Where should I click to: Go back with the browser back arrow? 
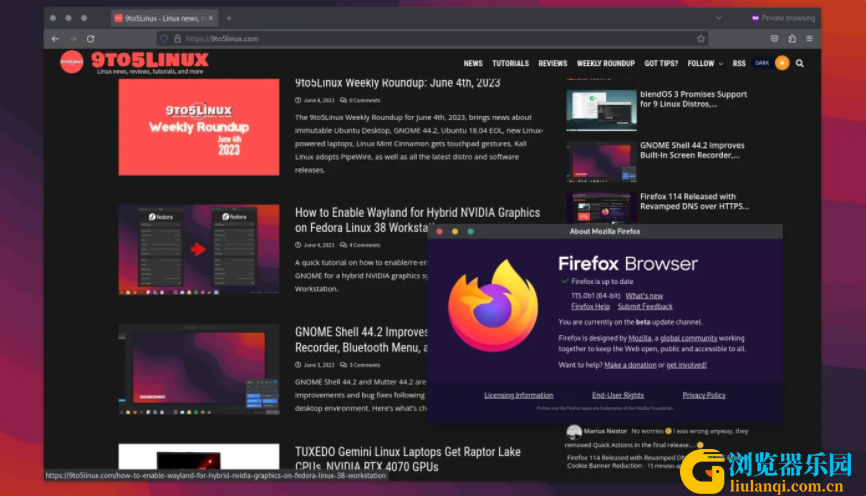[x=55, y=39]
